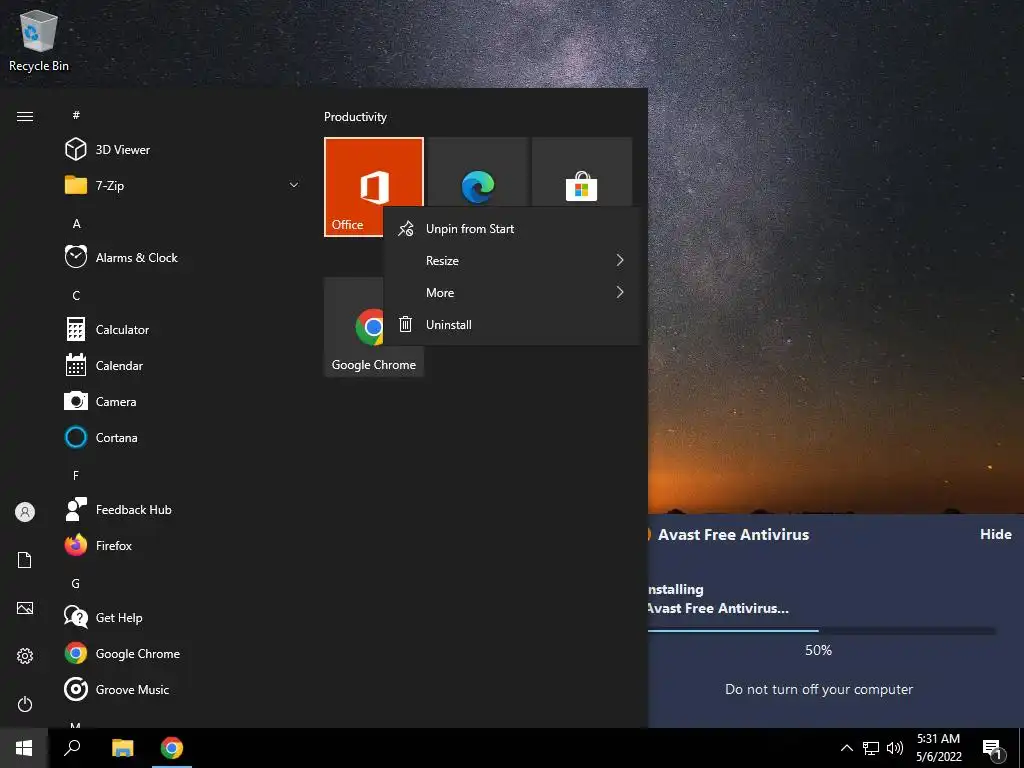
Task: Switch to Chrome on the taskbar
Action: click(172, 748)
